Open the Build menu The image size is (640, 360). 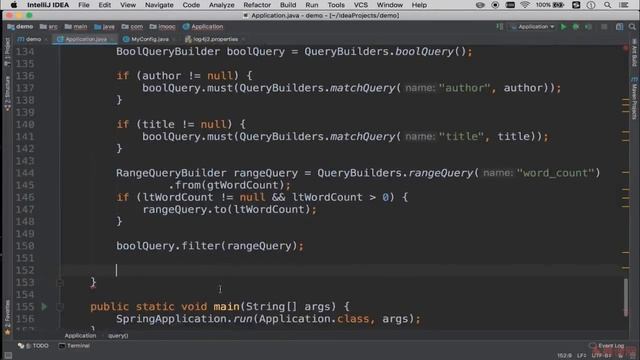point(288,5)
